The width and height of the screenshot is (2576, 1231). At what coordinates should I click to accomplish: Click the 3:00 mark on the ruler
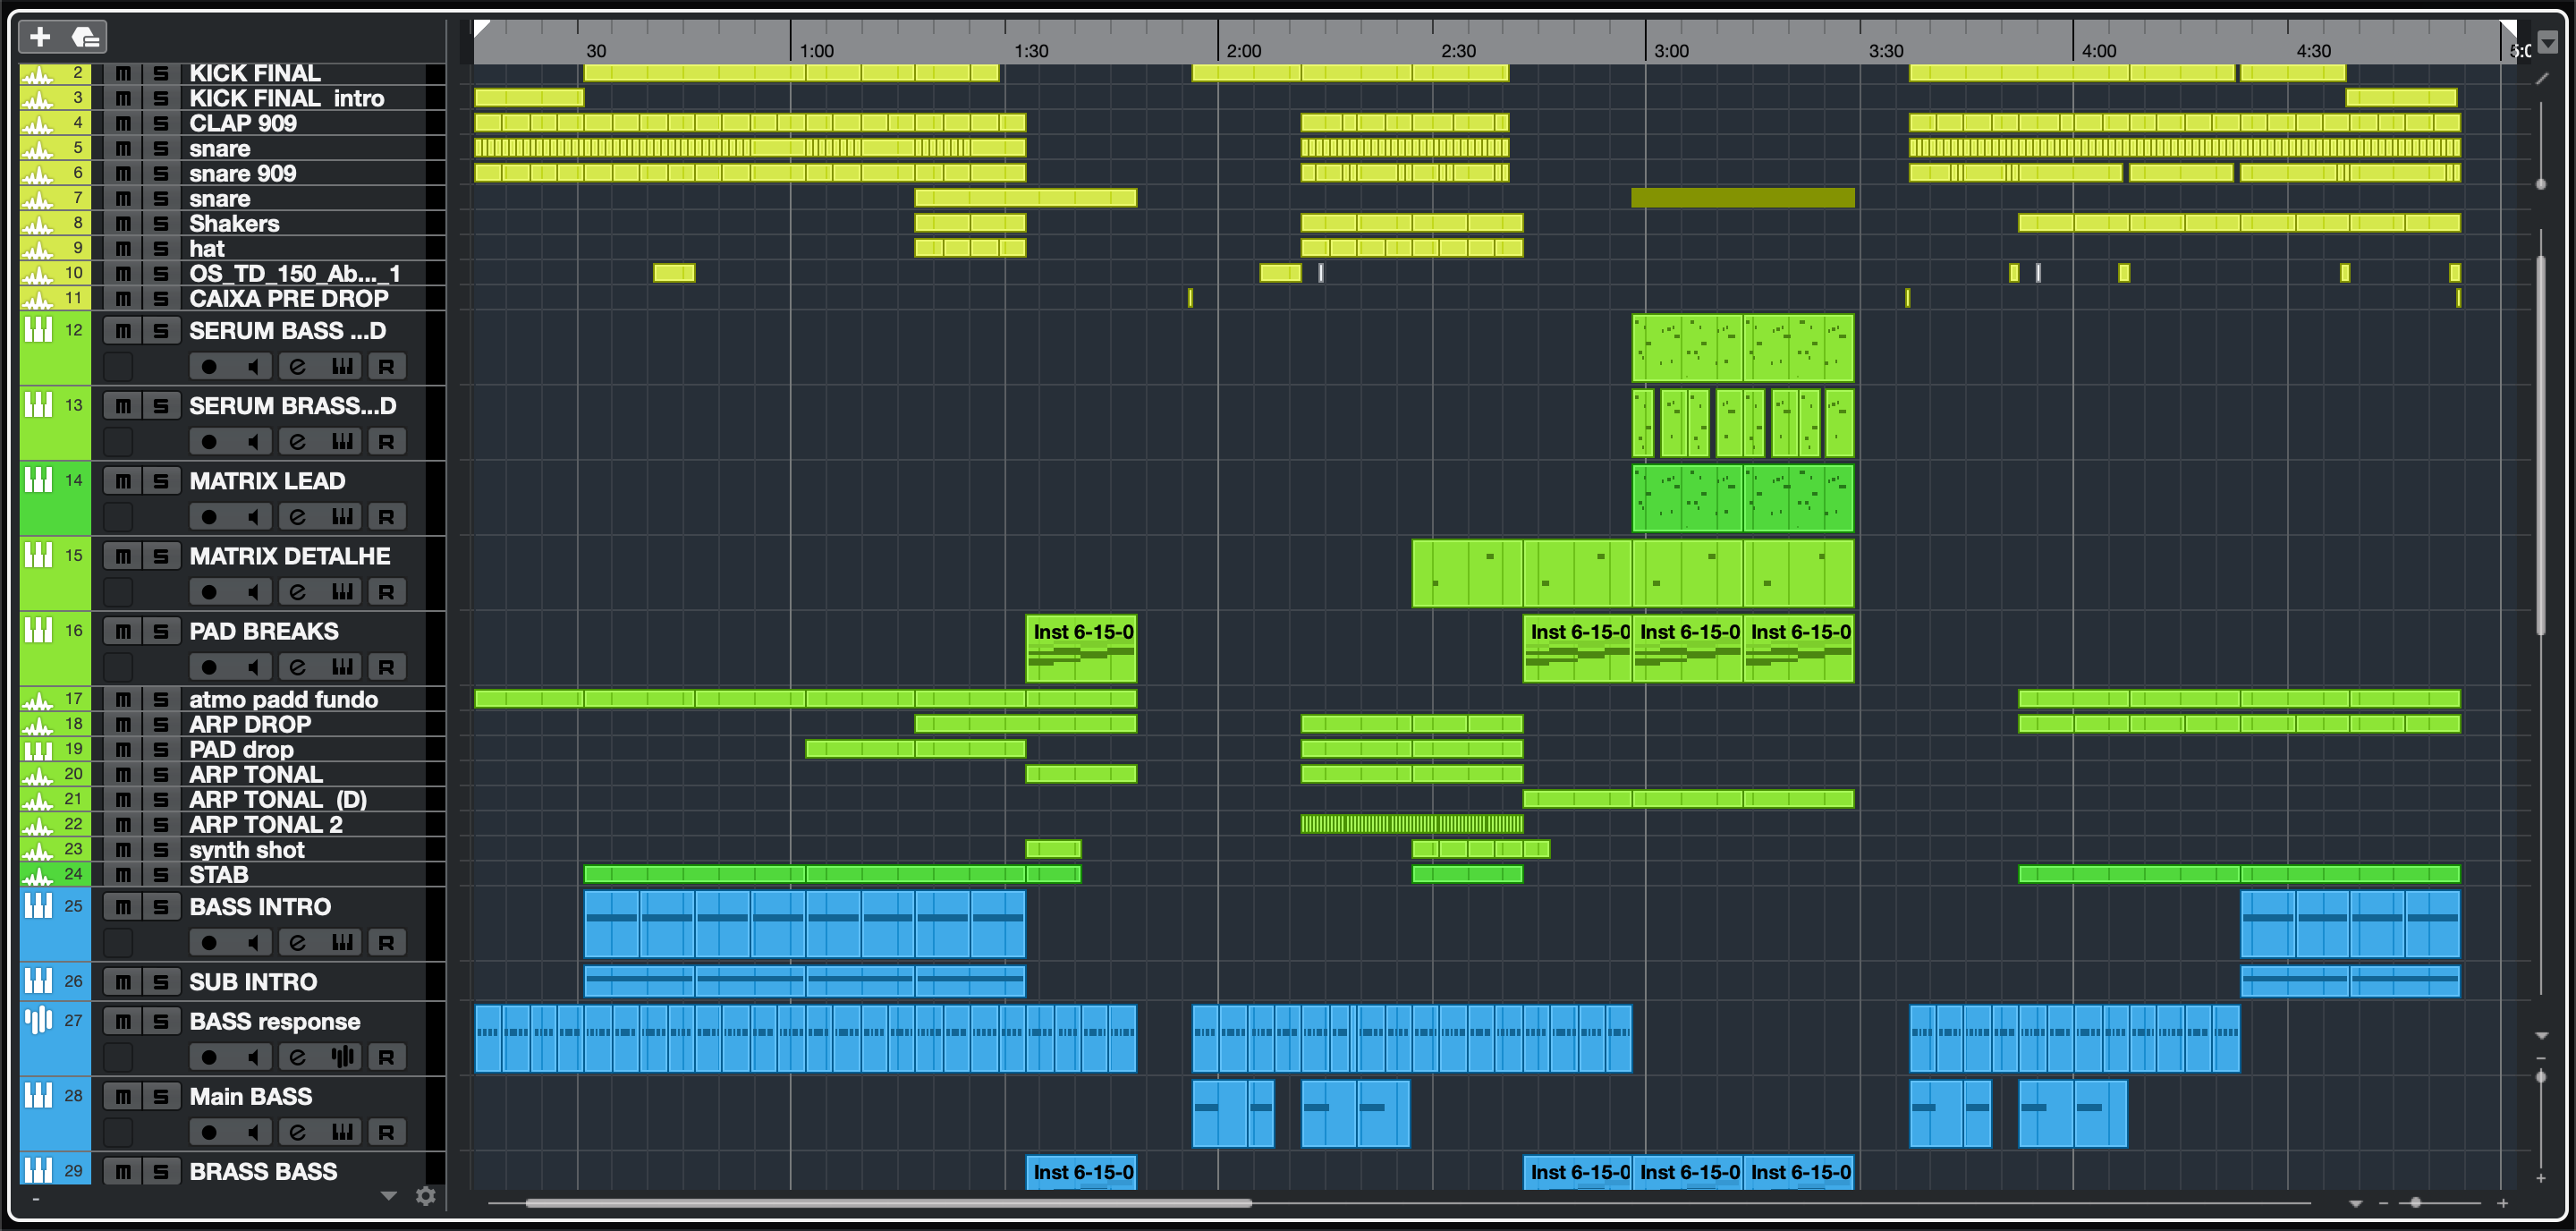coord(1671,51)
